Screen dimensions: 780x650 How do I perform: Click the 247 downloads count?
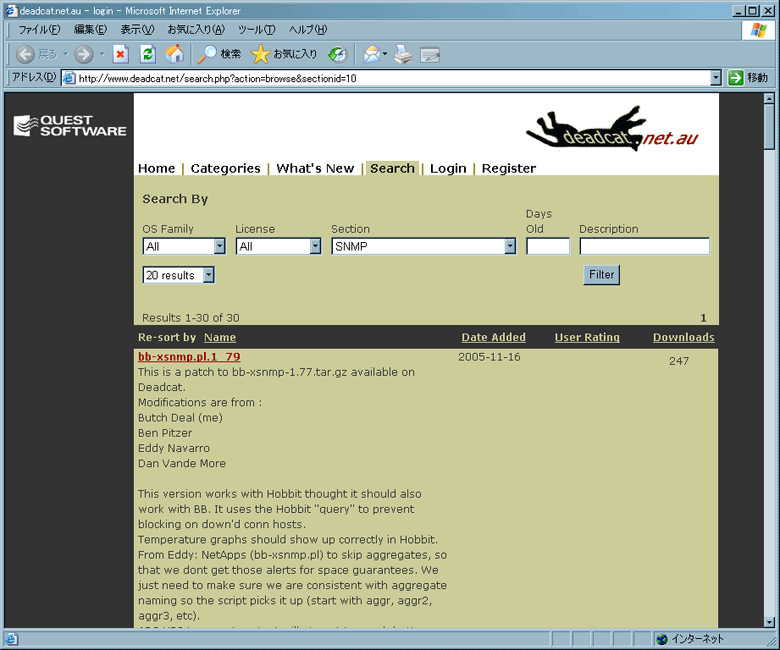(x=679, y=361)
